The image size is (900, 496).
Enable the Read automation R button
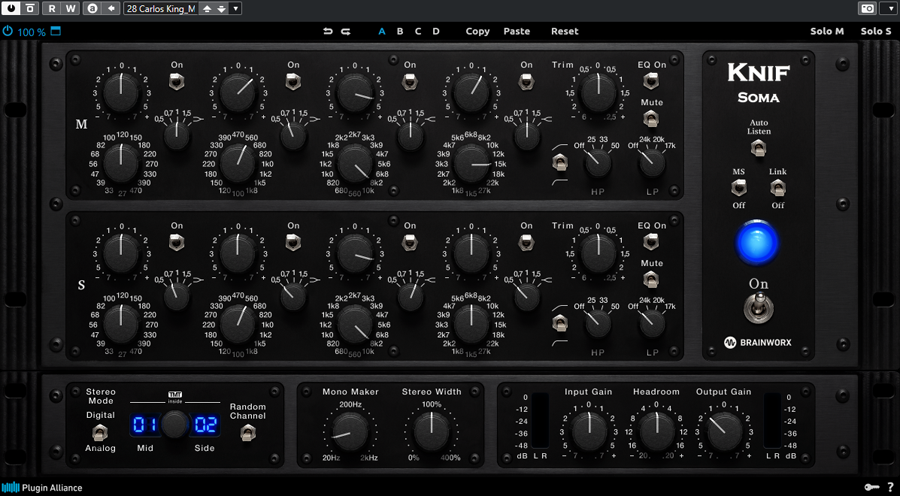pyautogui.click(x=52, y=9)
